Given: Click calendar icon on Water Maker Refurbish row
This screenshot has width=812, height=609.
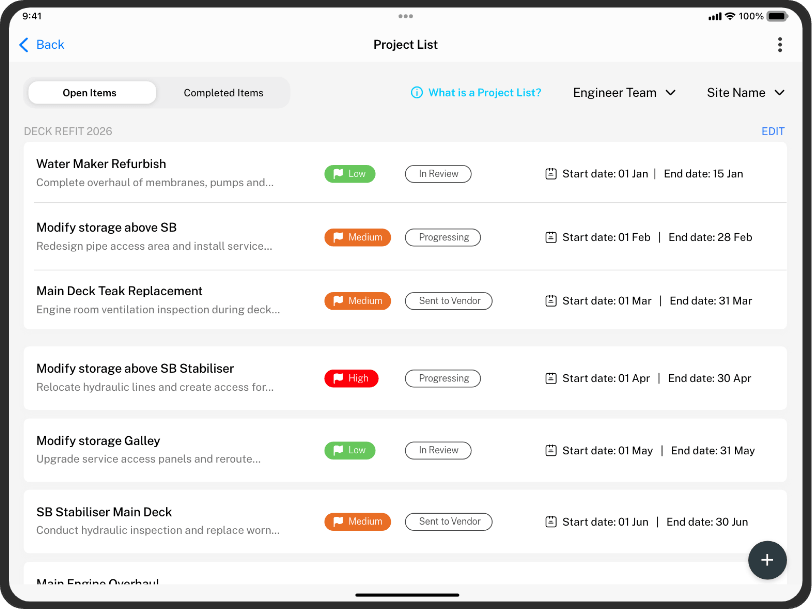Looking at the screenshot, I should [551, 174].
